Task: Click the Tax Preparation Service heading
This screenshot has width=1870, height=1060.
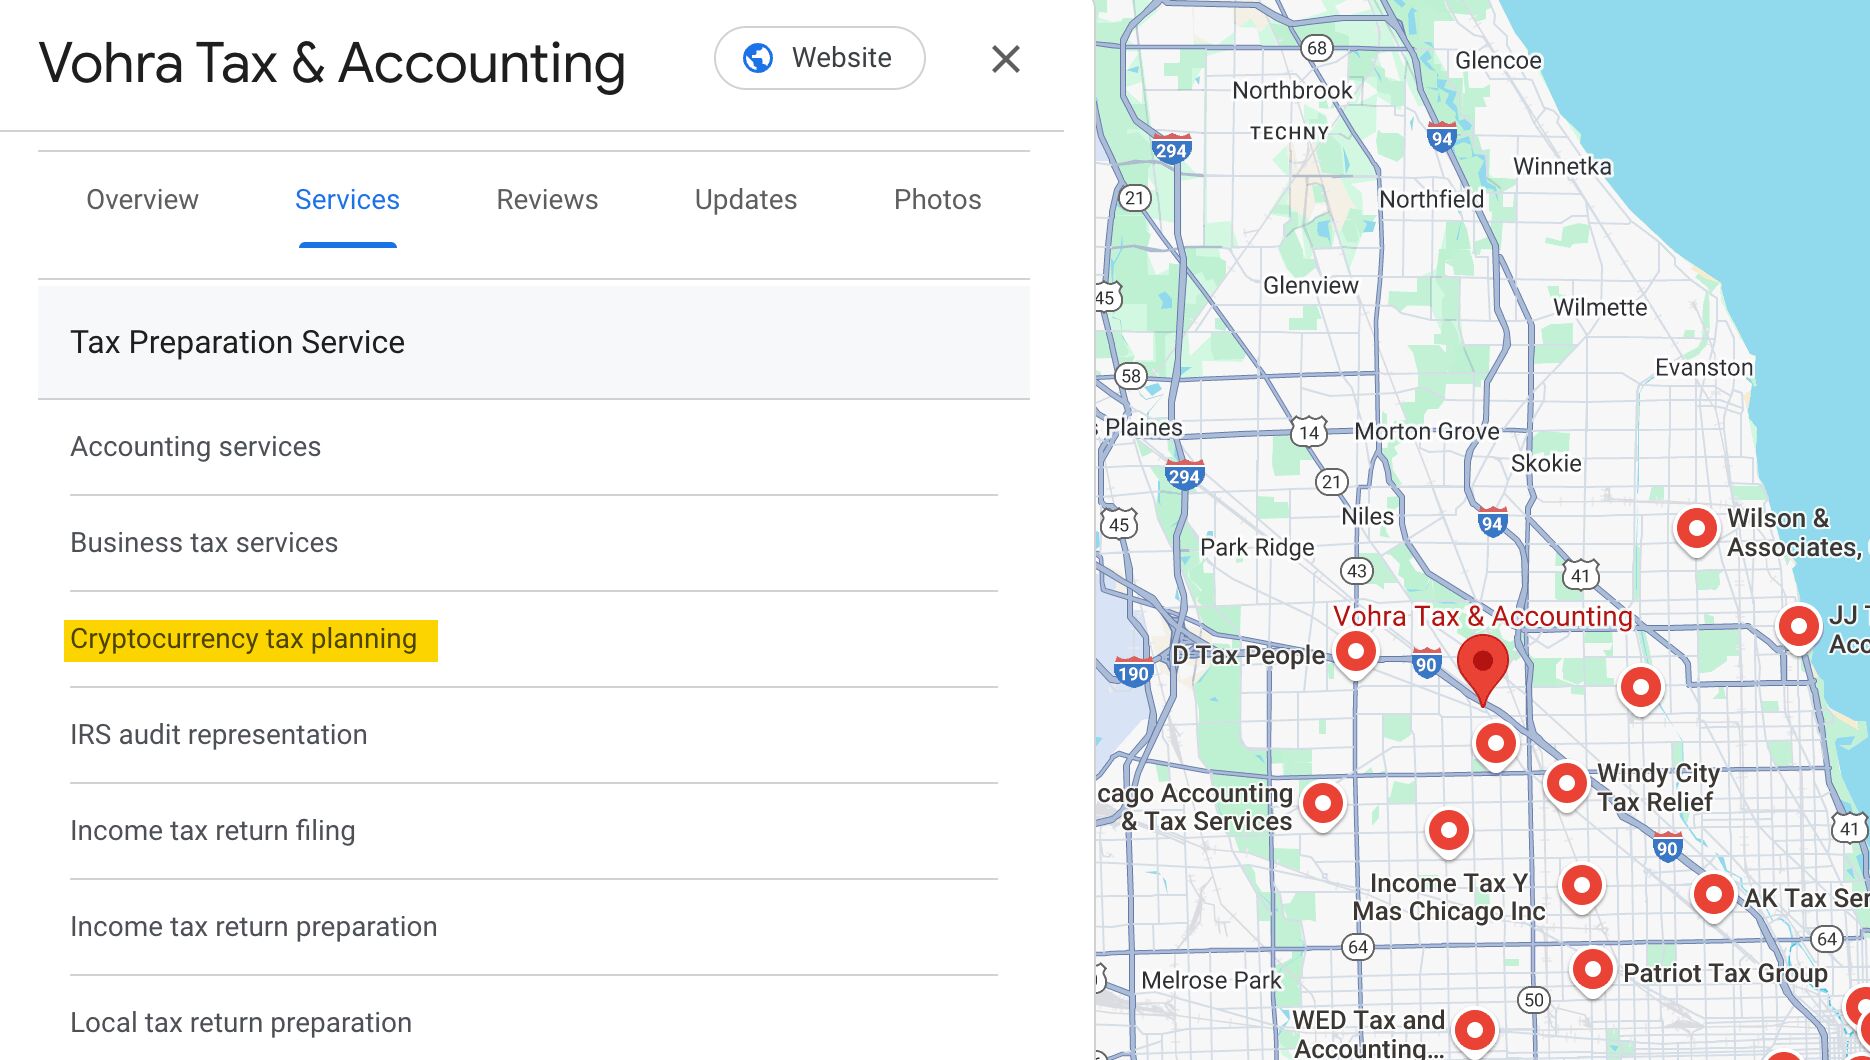Action: pyautogui.click(x=237, y=342)
